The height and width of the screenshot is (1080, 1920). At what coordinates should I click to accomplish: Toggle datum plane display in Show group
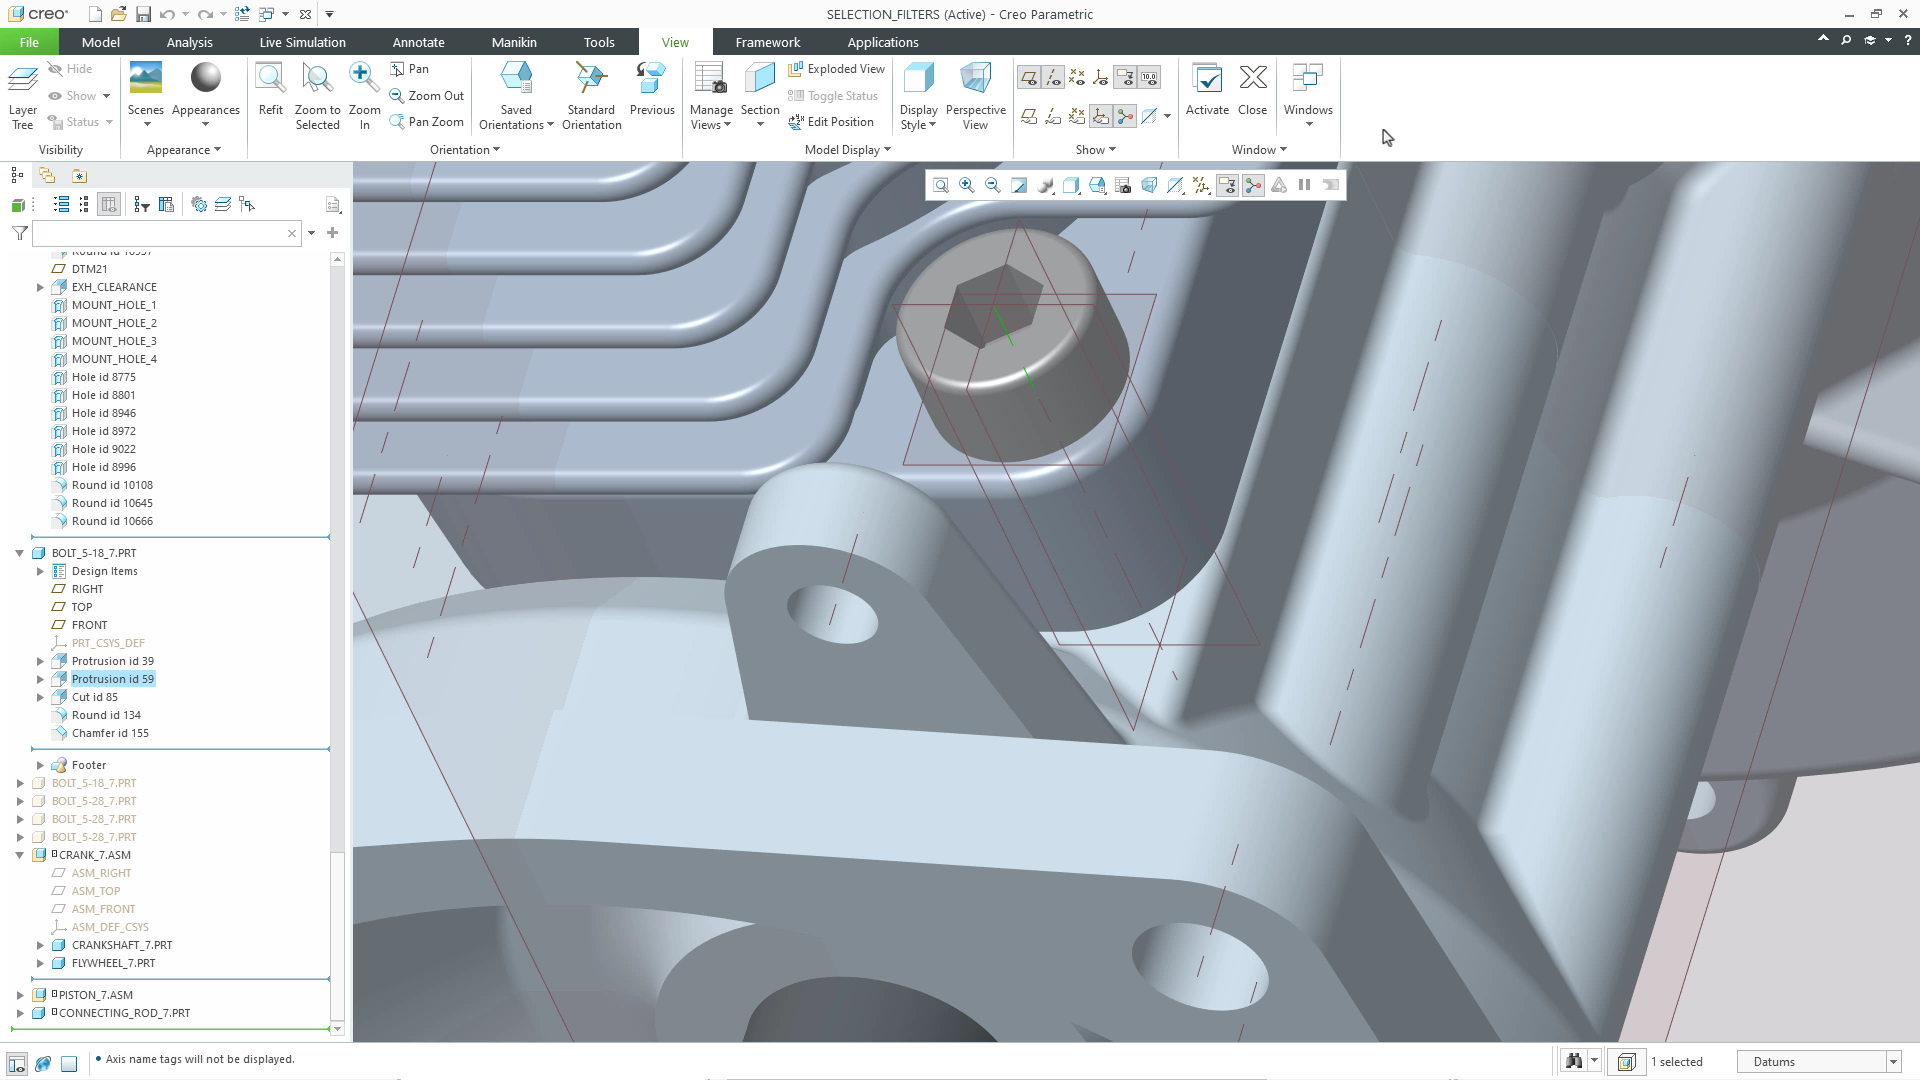click(x=1028, y=77)
